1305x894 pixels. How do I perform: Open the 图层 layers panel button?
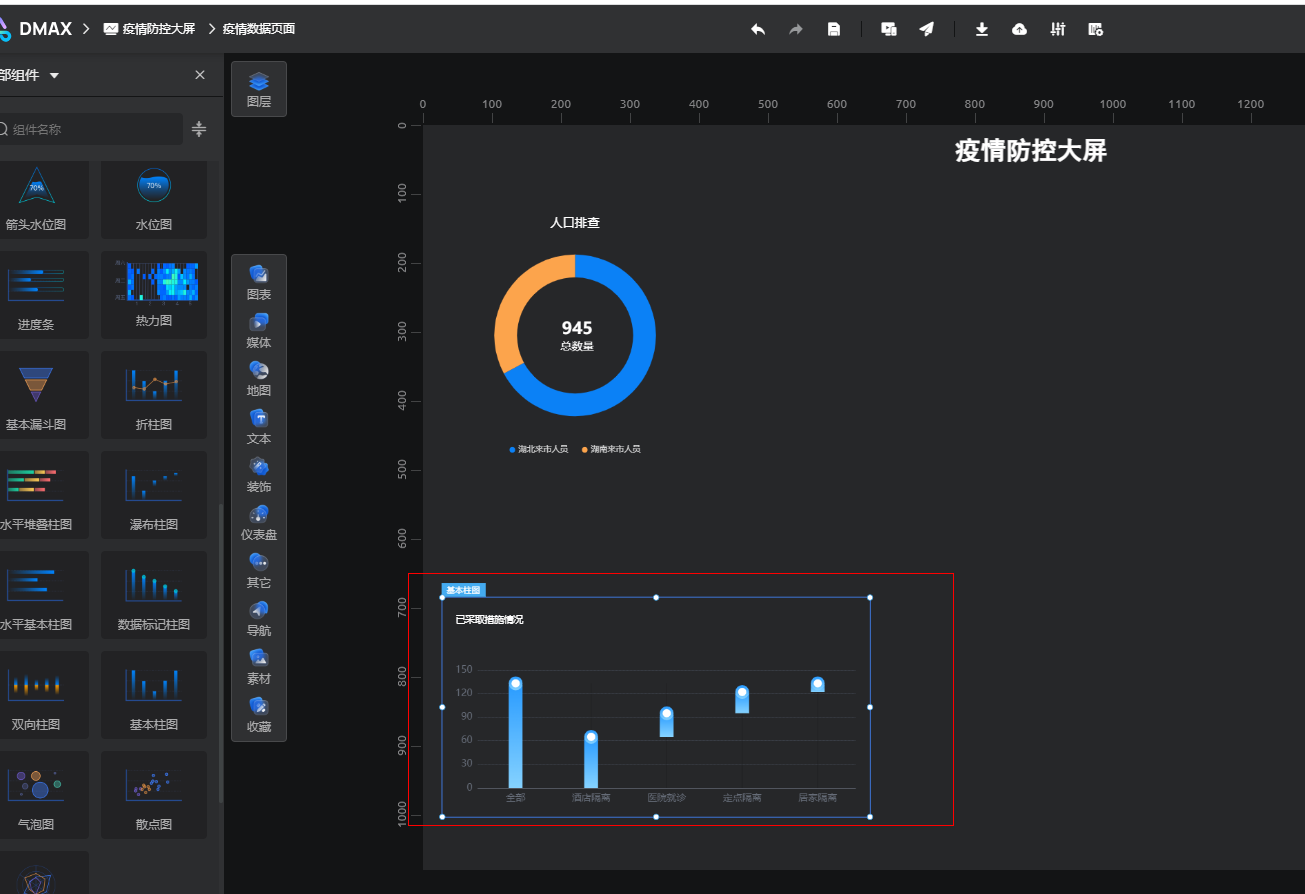(259, 89)
